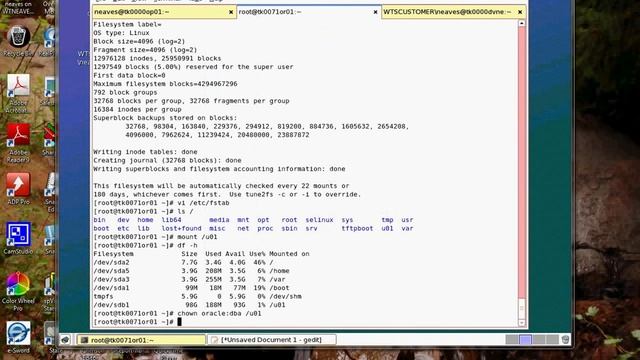
Task: Click the '/dev/sda1' filesystem row
Action: point(191,288)
